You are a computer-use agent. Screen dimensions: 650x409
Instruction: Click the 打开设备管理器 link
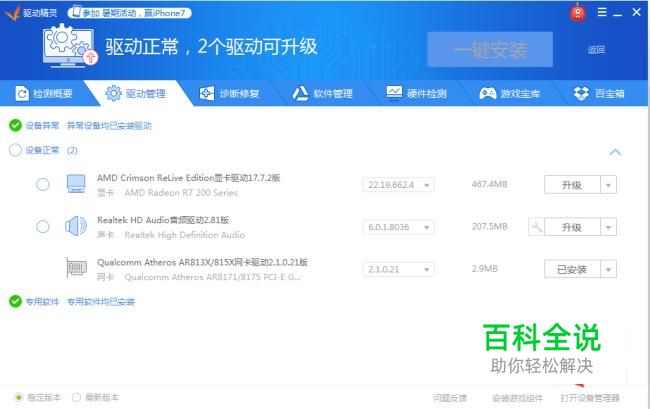590,398
